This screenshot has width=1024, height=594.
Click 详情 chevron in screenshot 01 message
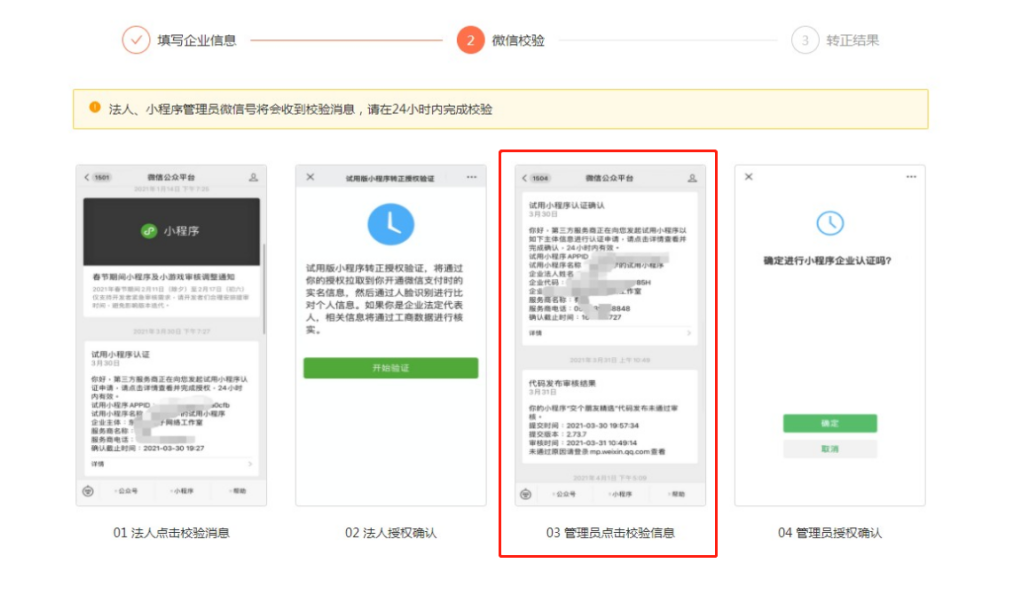click(249, 464)
